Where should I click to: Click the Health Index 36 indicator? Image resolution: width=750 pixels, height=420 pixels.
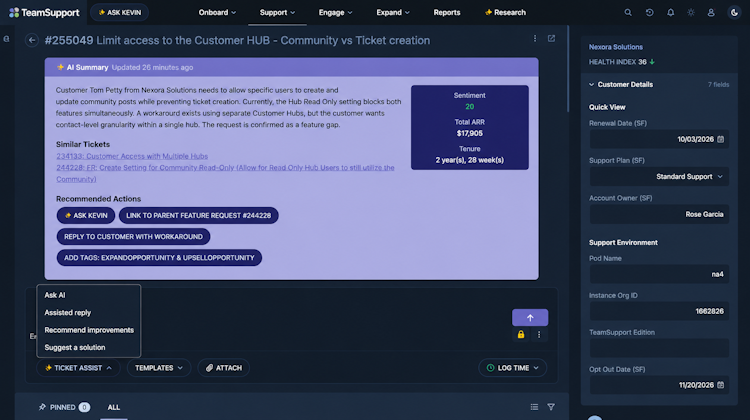[x=621, y=62]
